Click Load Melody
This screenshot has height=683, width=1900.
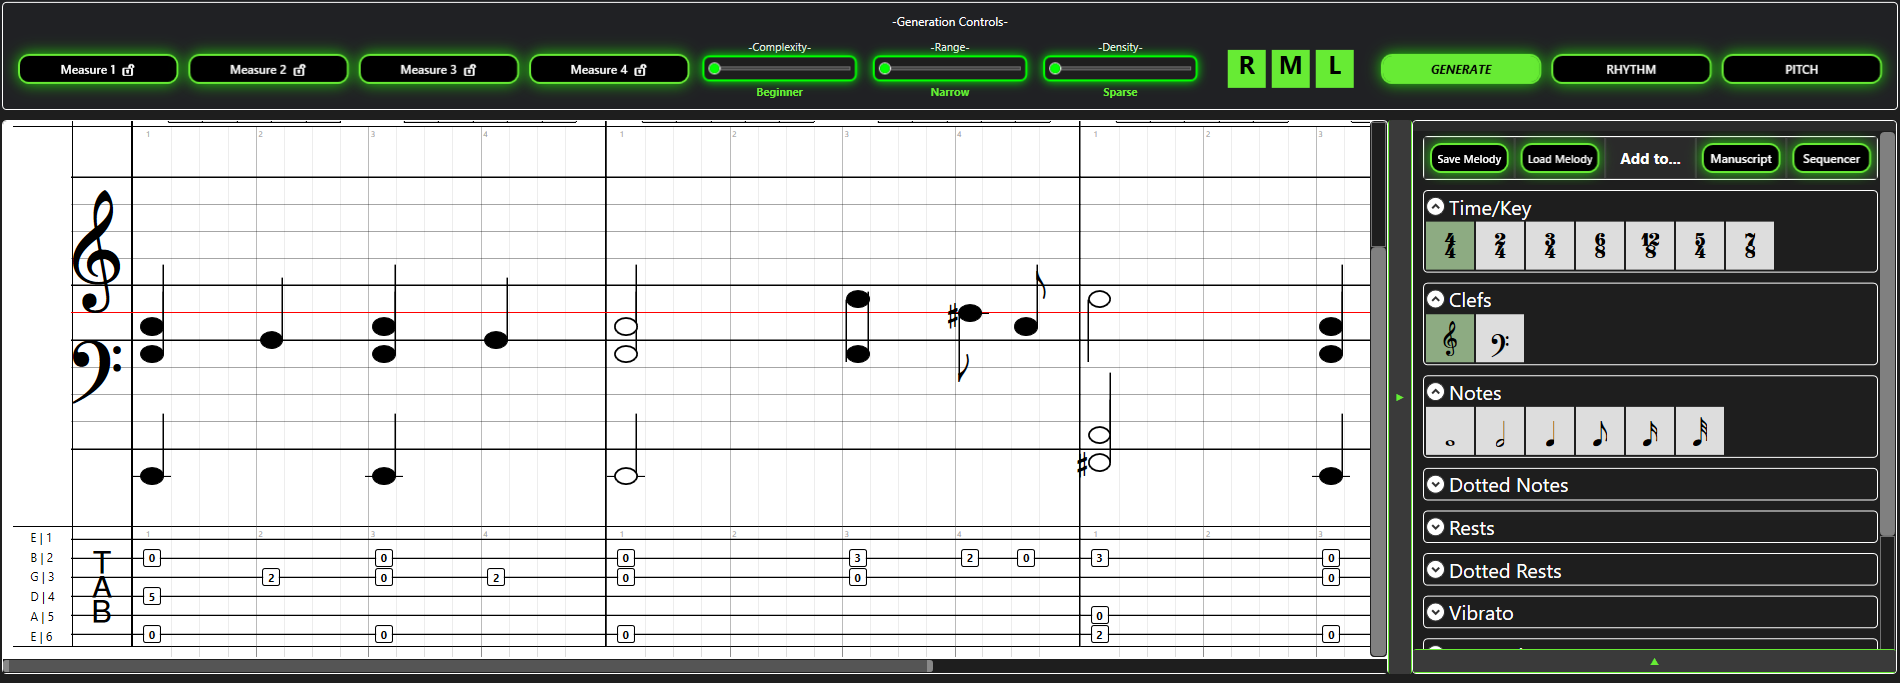click(x=1560, y=159)
